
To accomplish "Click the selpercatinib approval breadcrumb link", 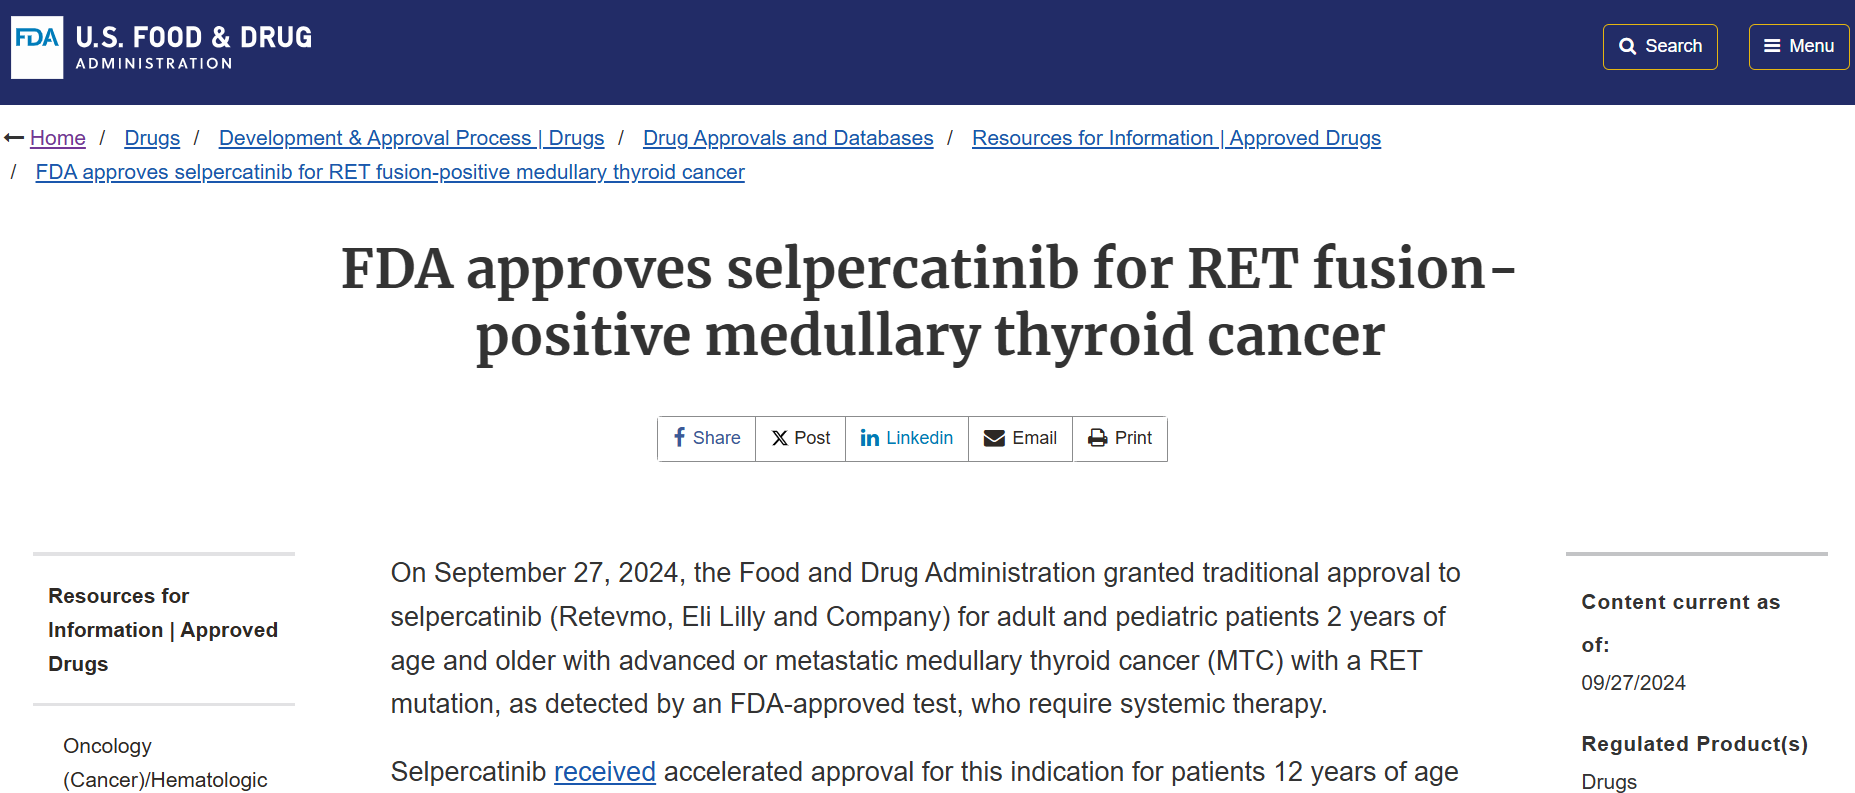I will point(390,172).
